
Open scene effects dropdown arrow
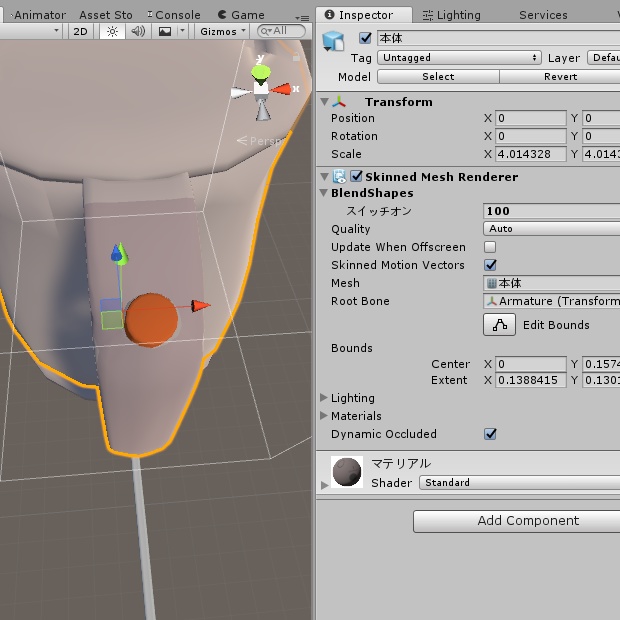point(182,30)
